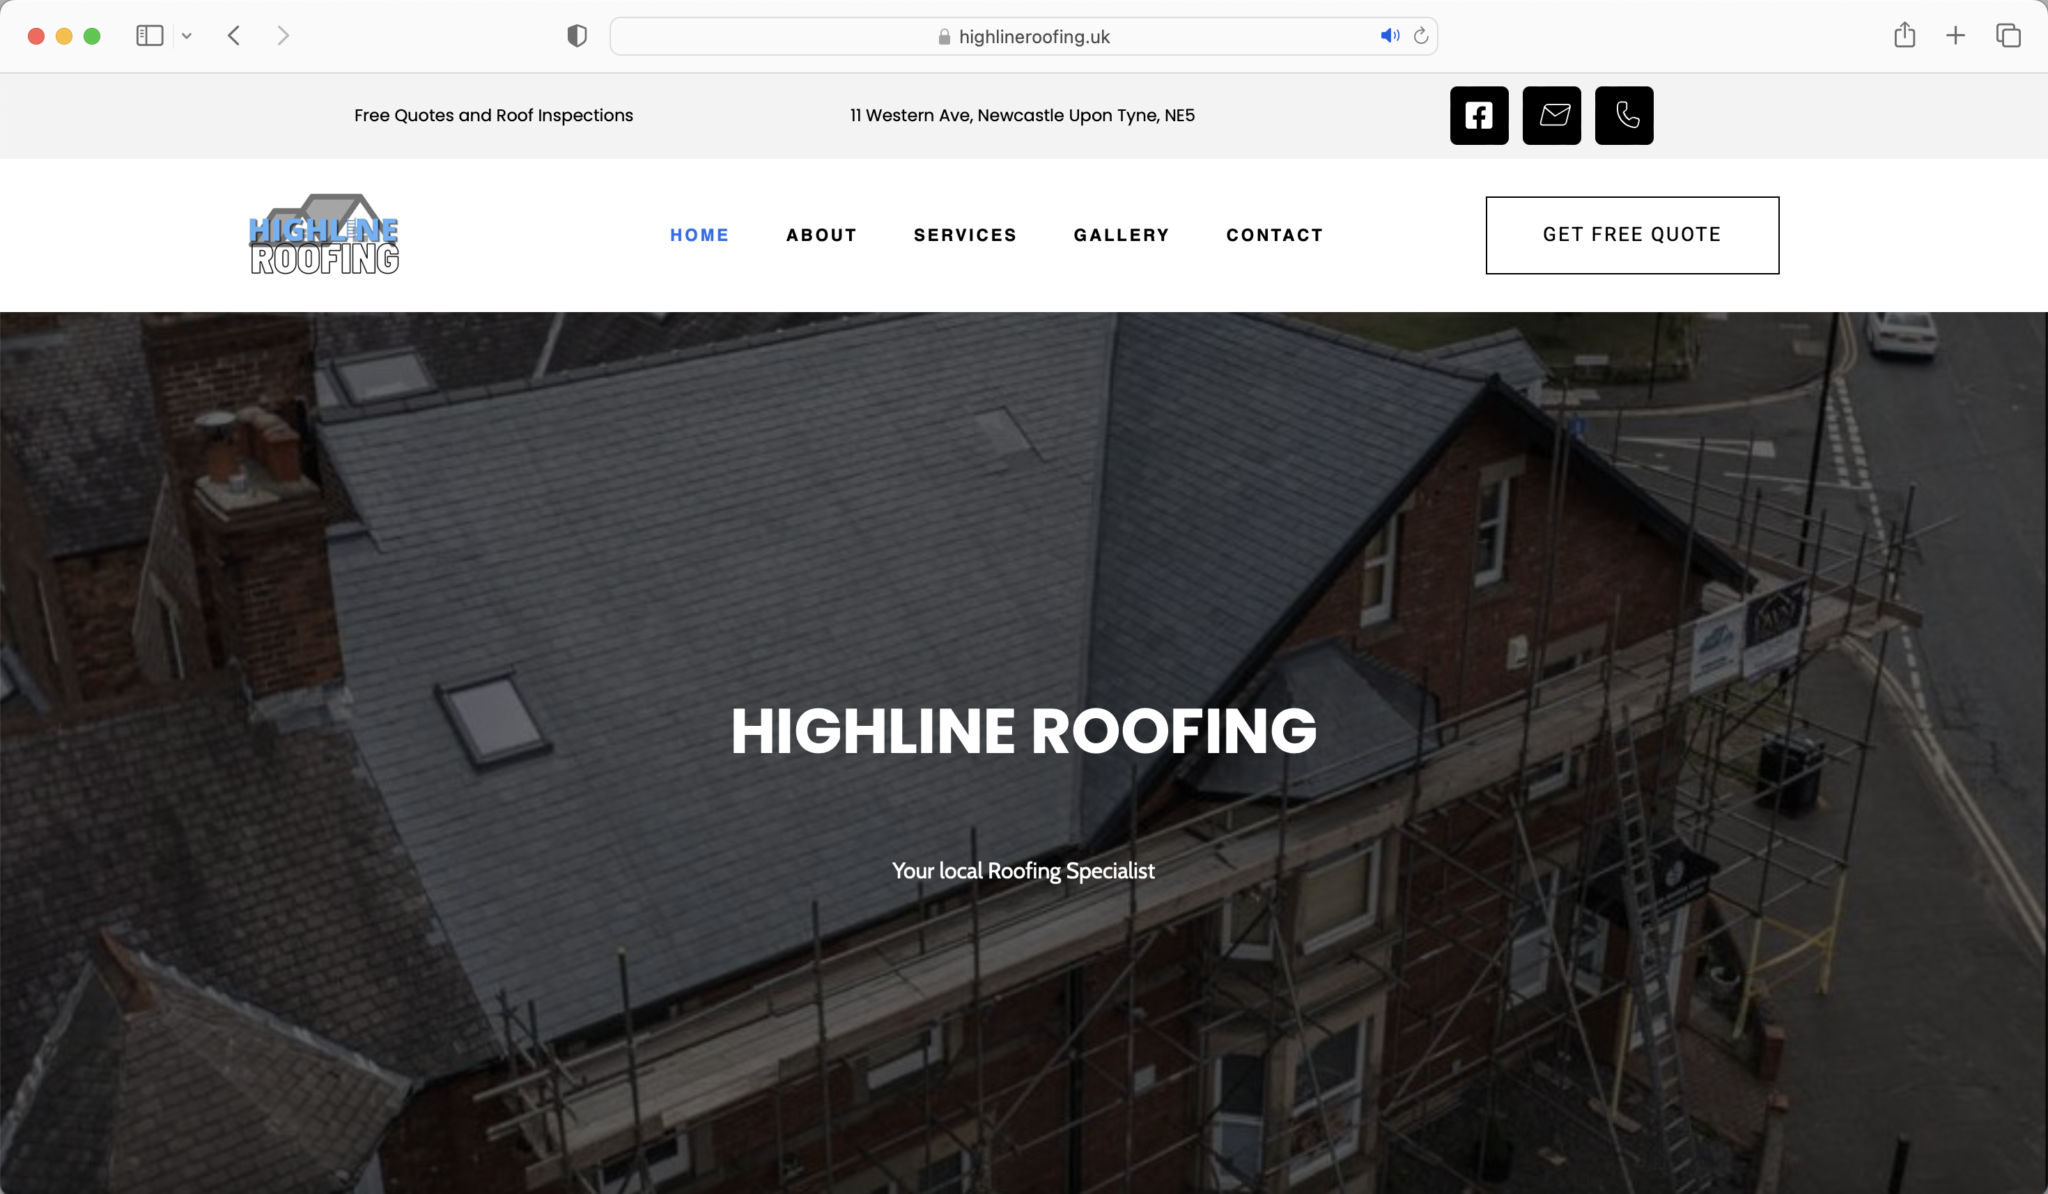Screen dimensions: 2048x1194
Task: Navigate to the About page
Action: point(821,235)
